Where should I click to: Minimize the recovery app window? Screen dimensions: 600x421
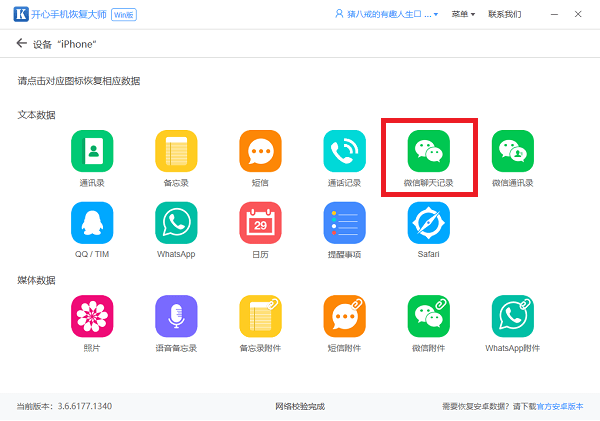click(554, 14)
